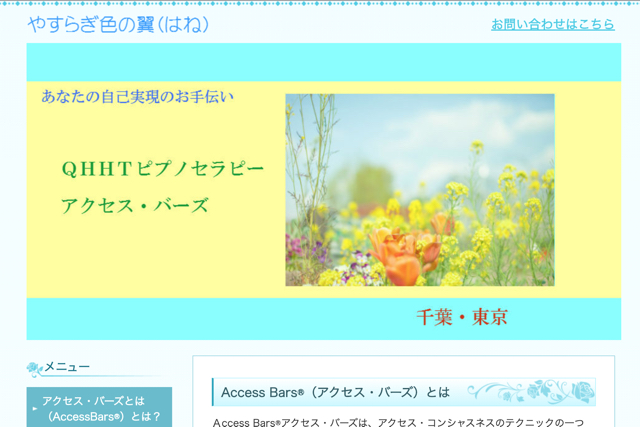
Task: Select the heading あなたの自己実現のお手伝い
Action: pyautogui.click(x=138, y=97)
